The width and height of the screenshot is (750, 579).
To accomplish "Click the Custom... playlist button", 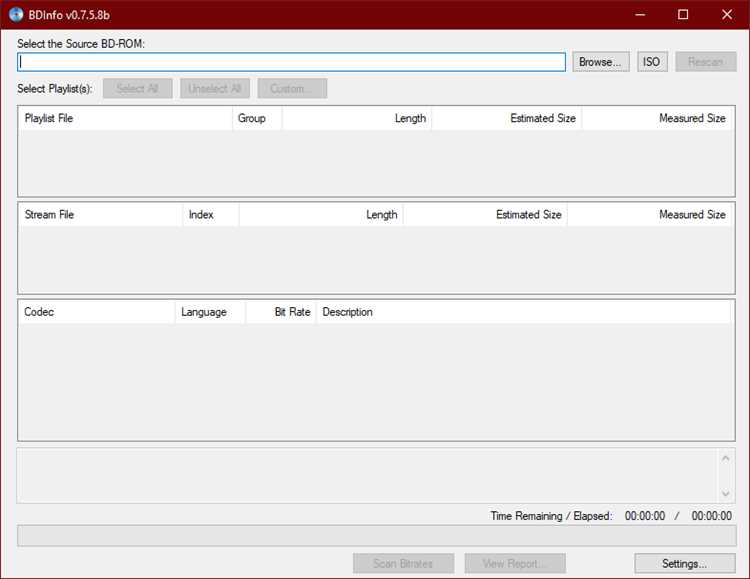I will point(292,89).
